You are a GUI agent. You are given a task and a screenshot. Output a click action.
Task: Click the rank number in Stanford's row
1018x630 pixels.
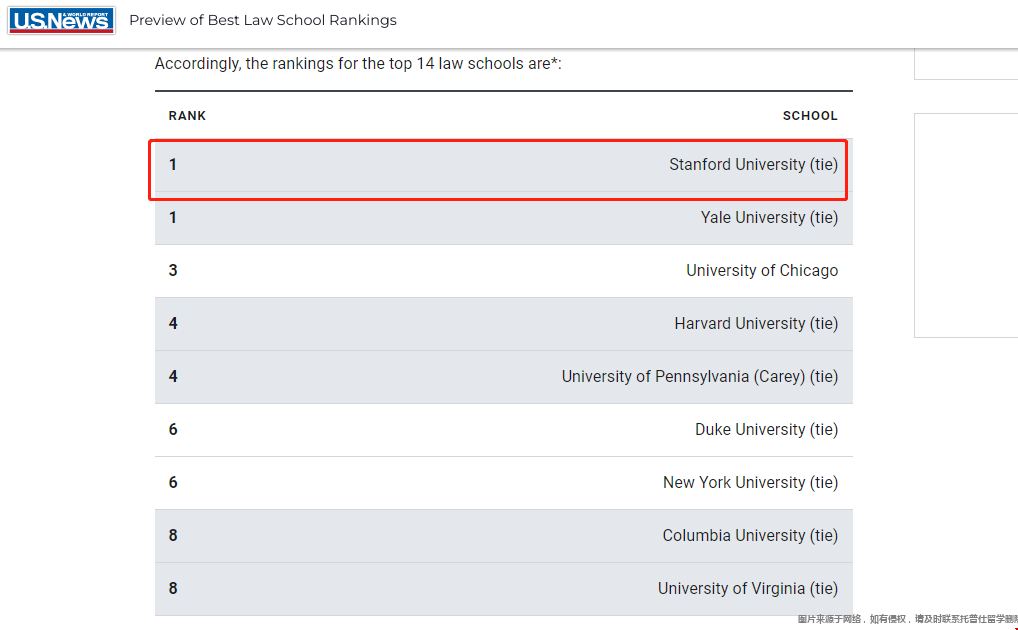(173, 165)
